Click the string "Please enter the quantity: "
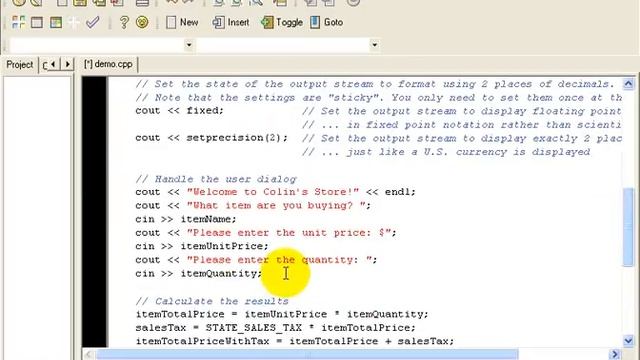 click(279, 260)
